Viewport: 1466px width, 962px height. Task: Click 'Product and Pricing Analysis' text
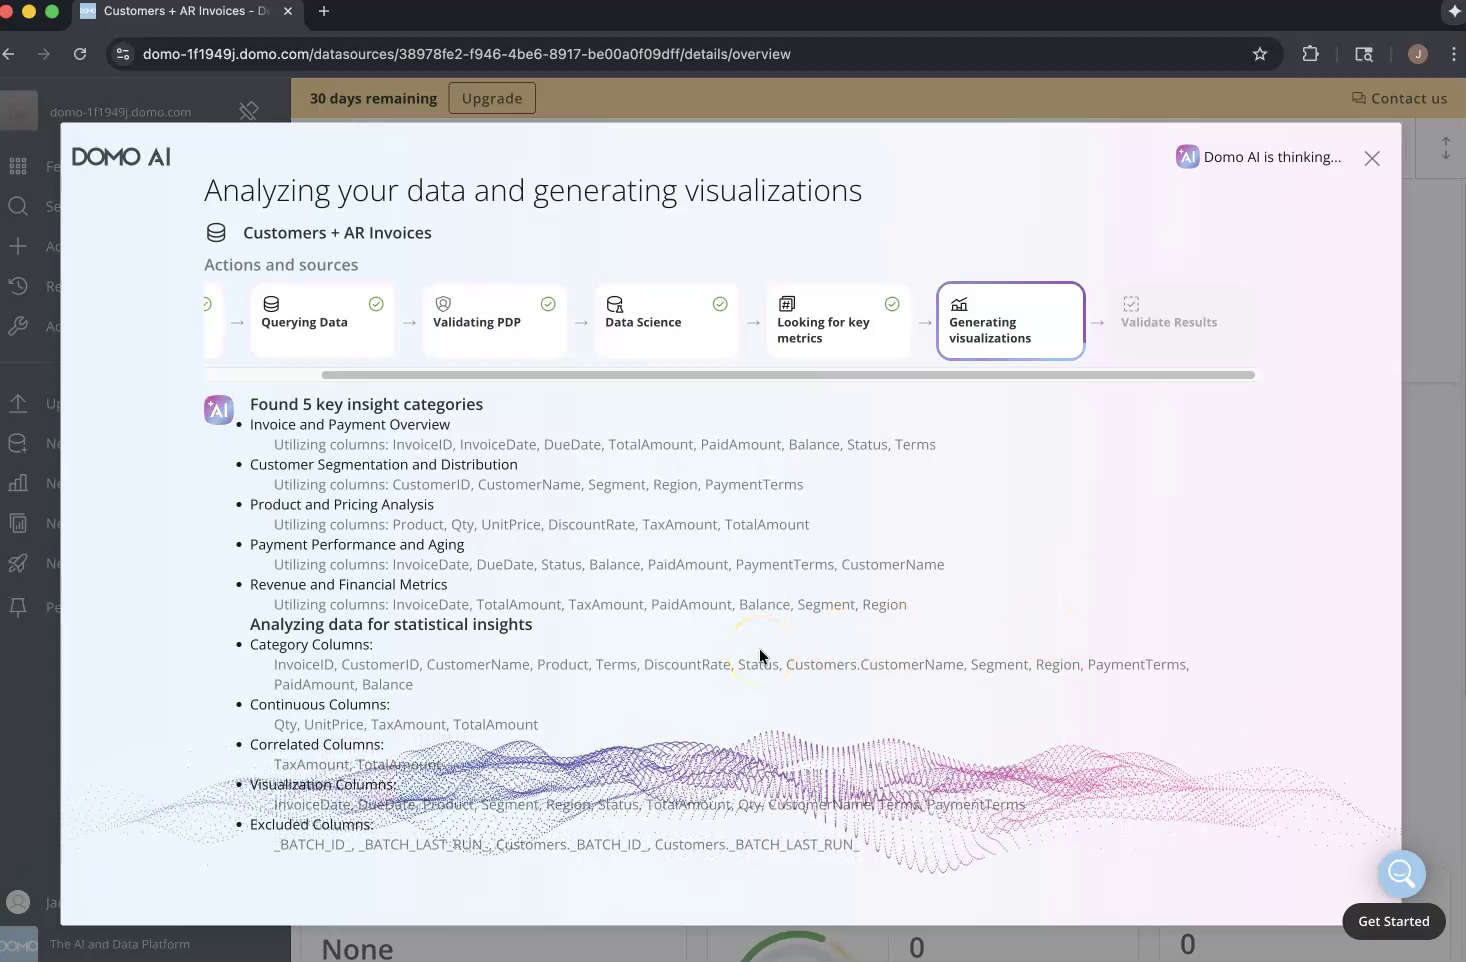(342, 505)
